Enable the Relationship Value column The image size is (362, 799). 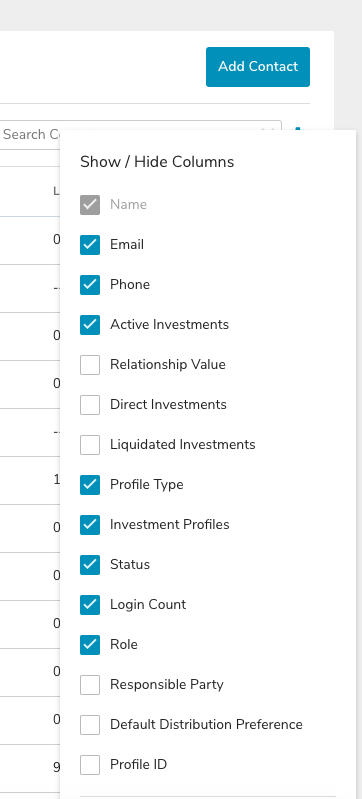click(x=90, y=365)
